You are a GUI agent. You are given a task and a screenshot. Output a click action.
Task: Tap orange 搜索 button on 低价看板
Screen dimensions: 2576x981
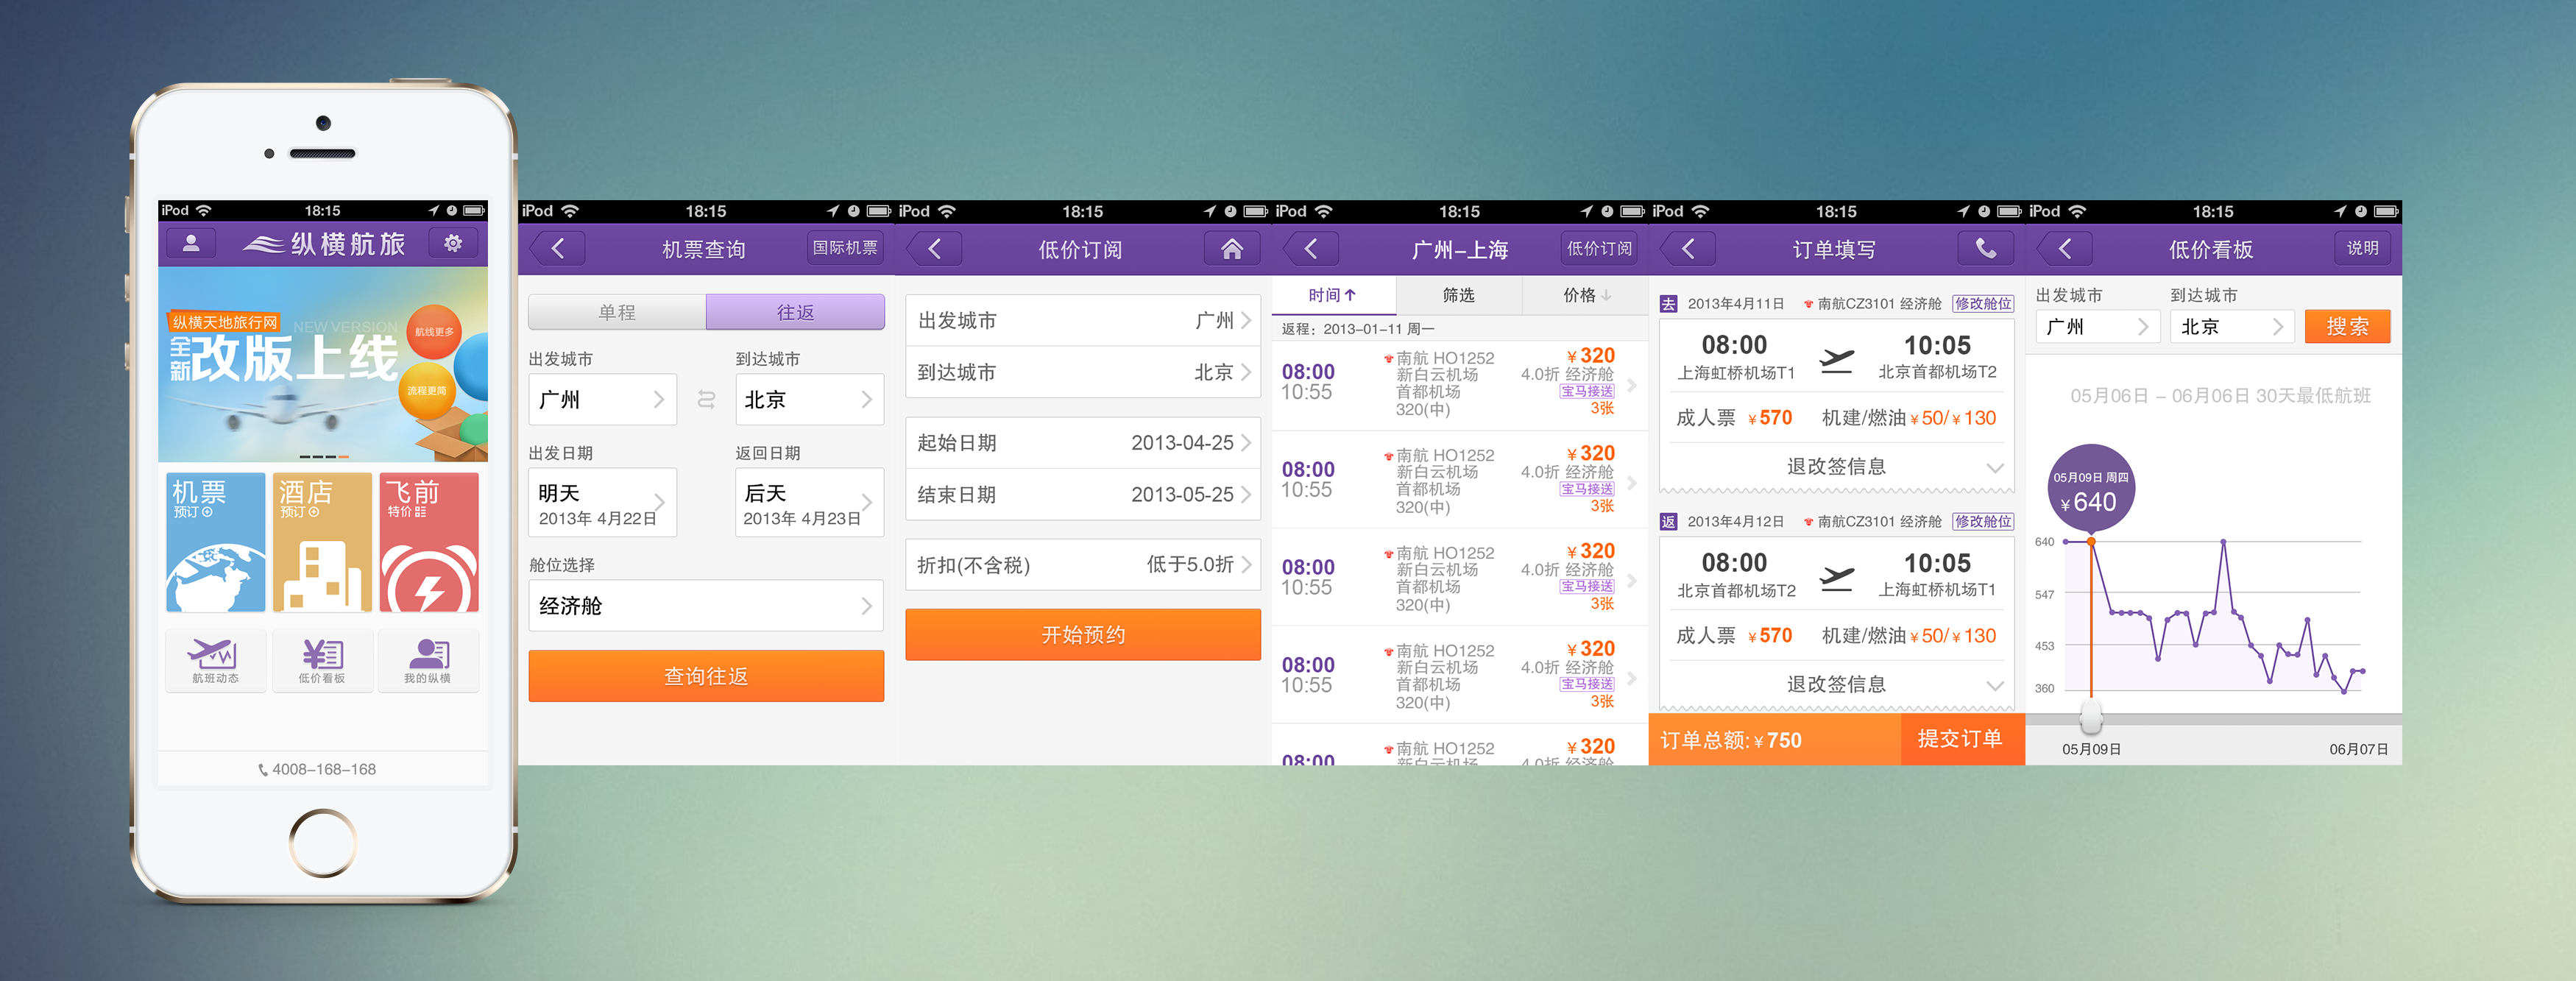2347,327
